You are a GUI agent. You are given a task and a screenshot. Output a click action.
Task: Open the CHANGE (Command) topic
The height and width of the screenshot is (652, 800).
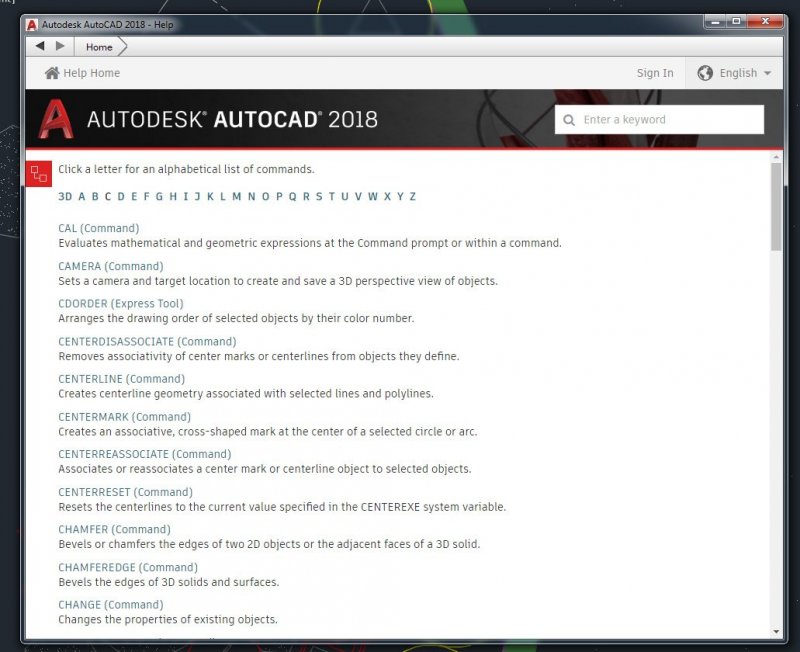point(111,605)
